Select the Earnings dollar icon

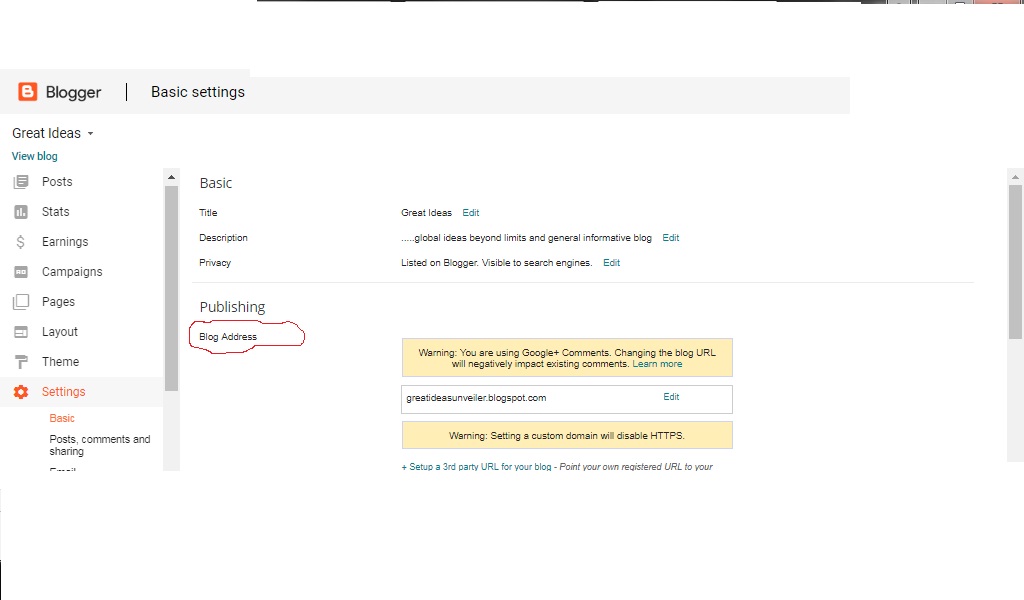click(21, 242)
